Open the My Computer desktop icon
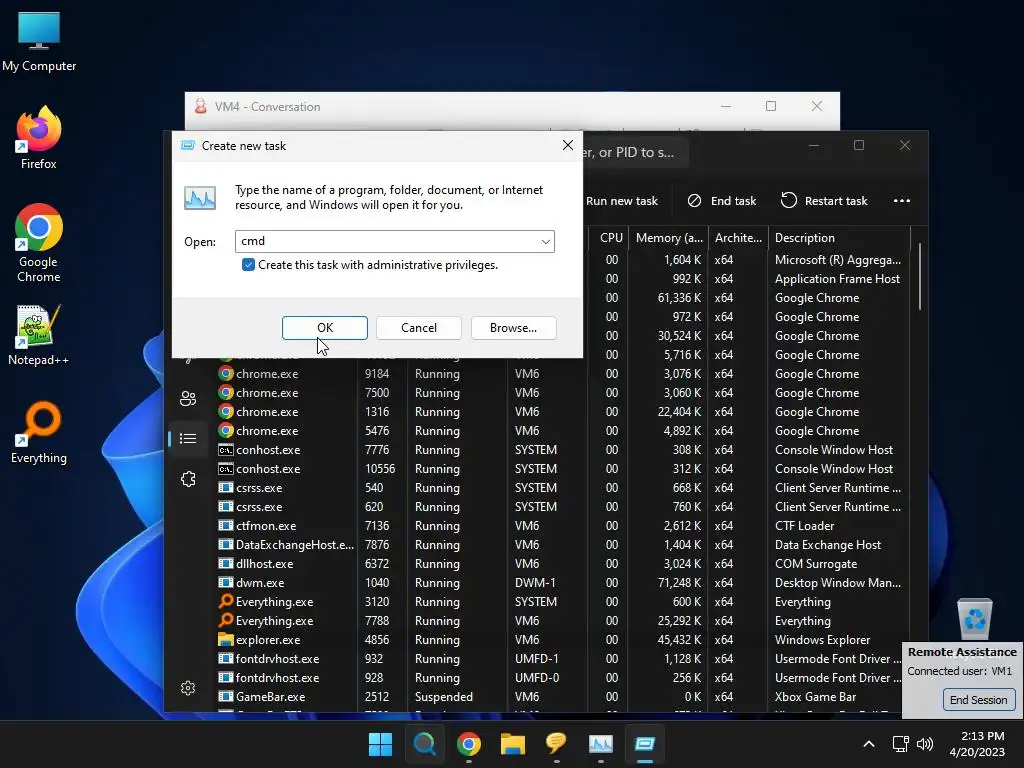This screenshot has width=1024, height=768. click(39, 41)
